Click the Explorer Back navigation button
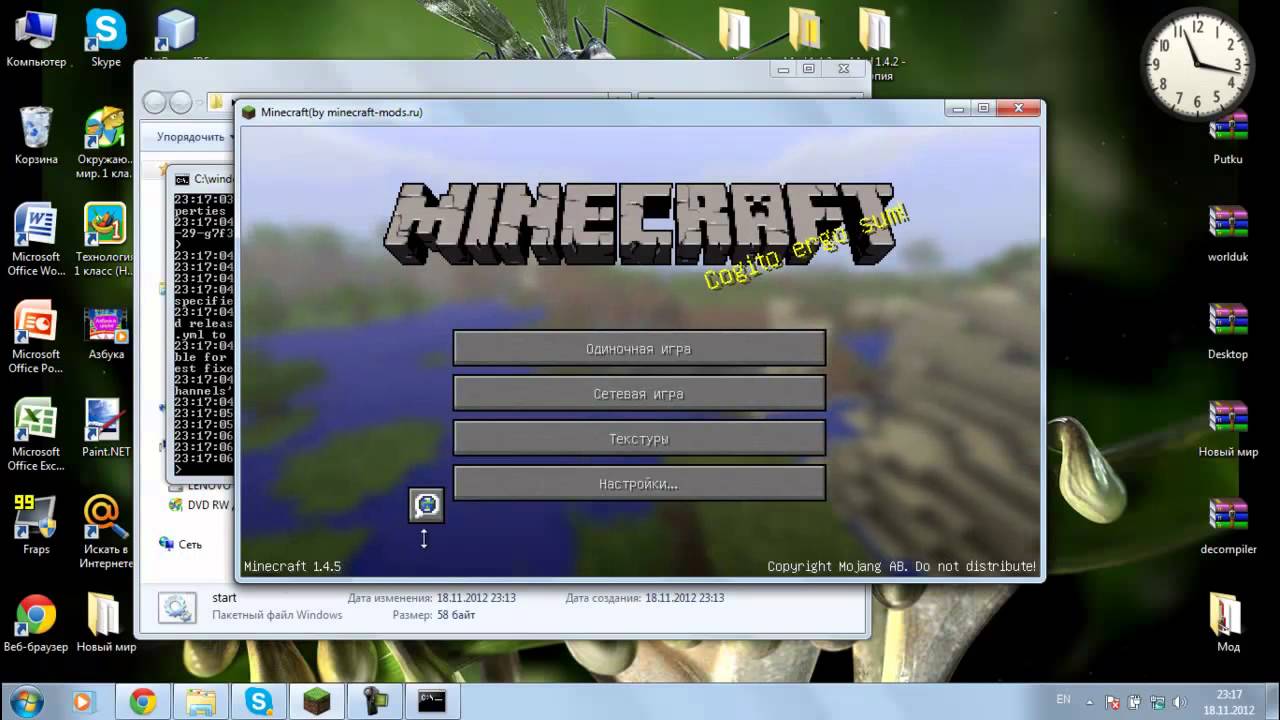 coord(155,102)
